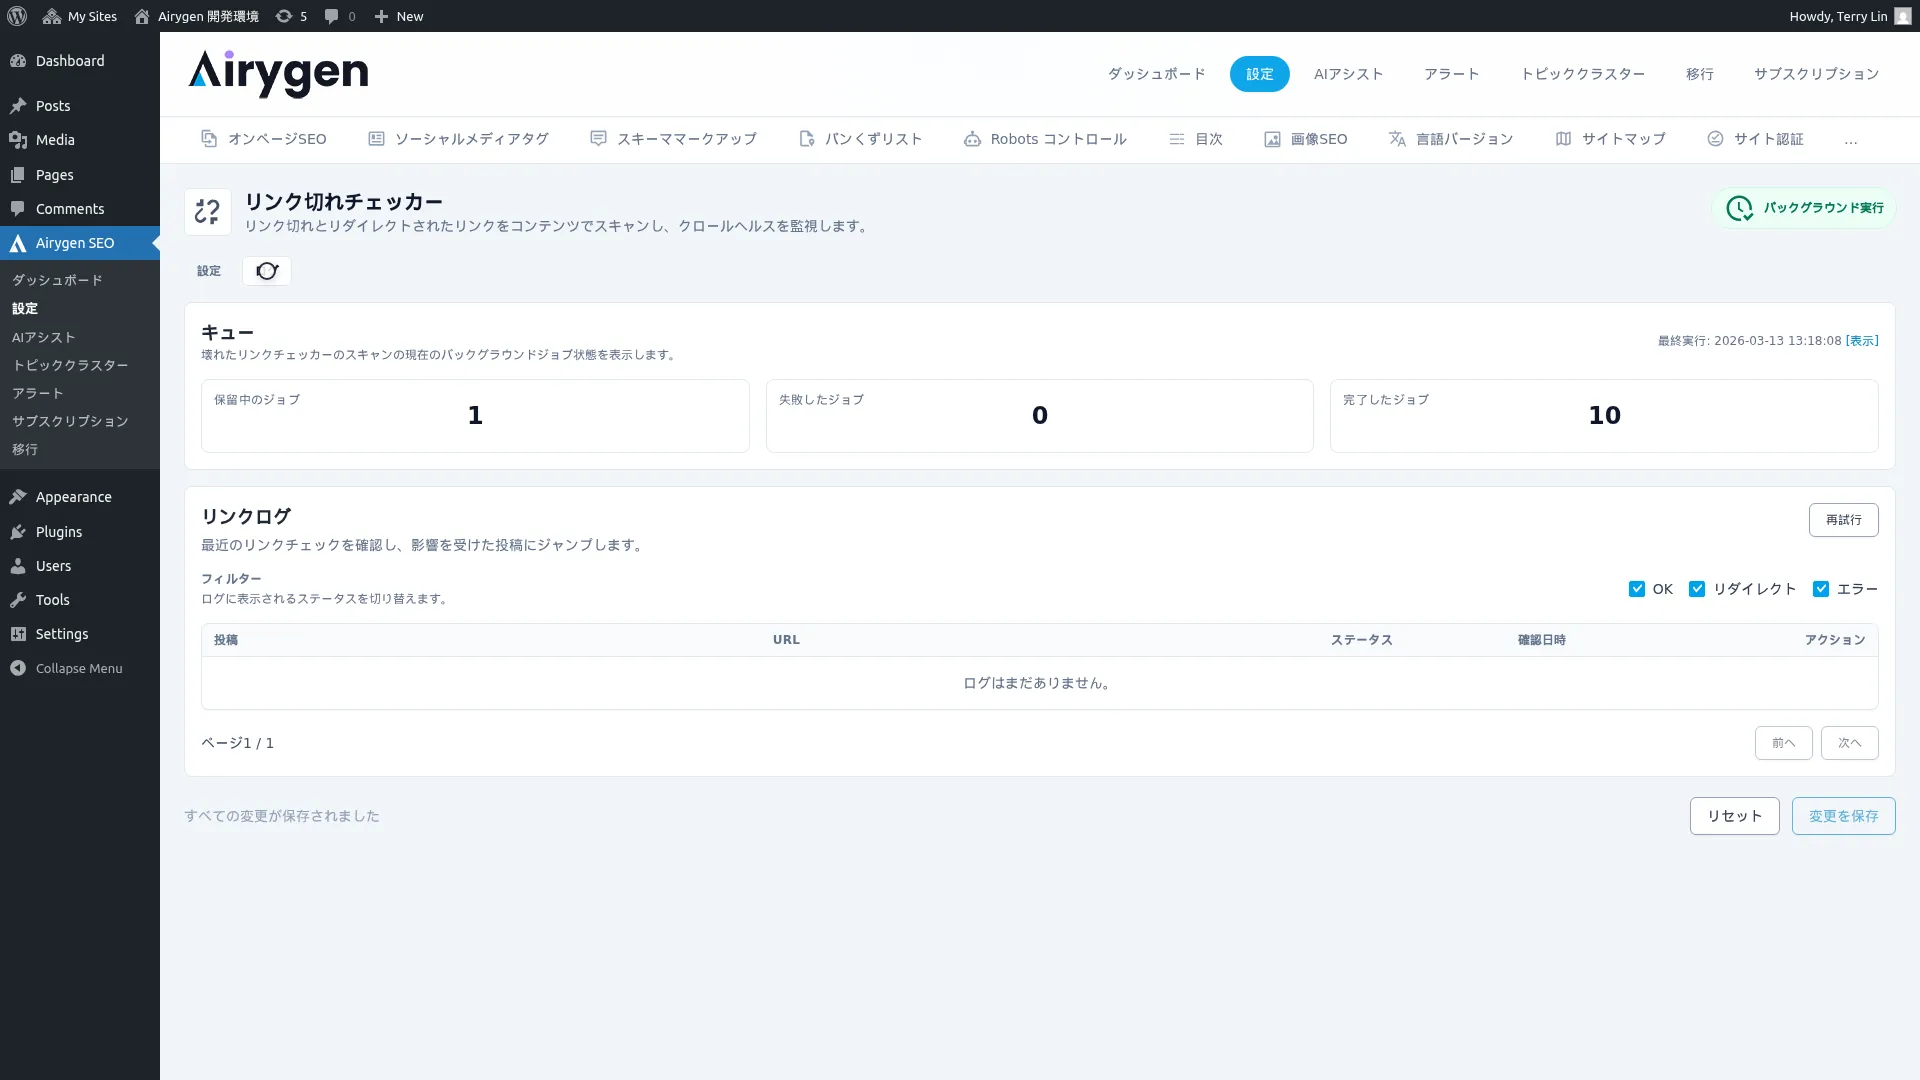Uncheck the OK filter checkbox
The image size is (1920, 1080).
(x=1637, y=589)
